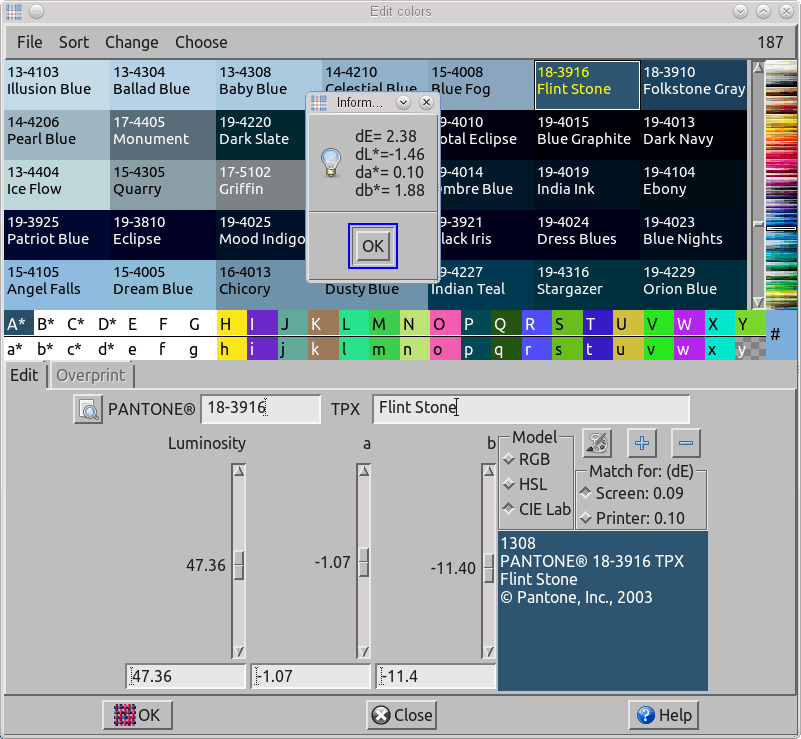Click the down arrow of the b slider
The image size is (801, 739).
click(x=489, y=652)
